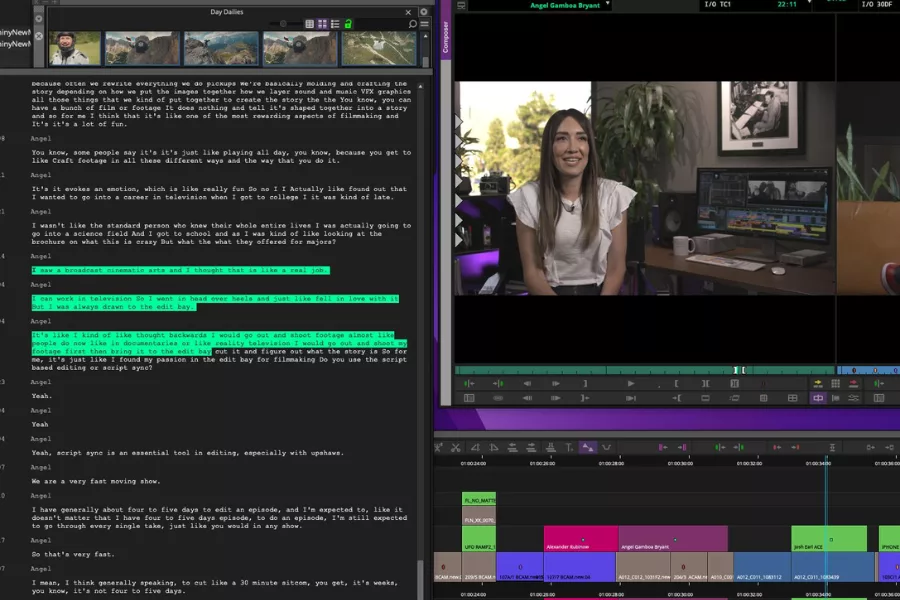Click the Angel Gamboa Bryant purple timeline clip
The width and height of the screenshot is (900, 600).
tap(673, 539)
